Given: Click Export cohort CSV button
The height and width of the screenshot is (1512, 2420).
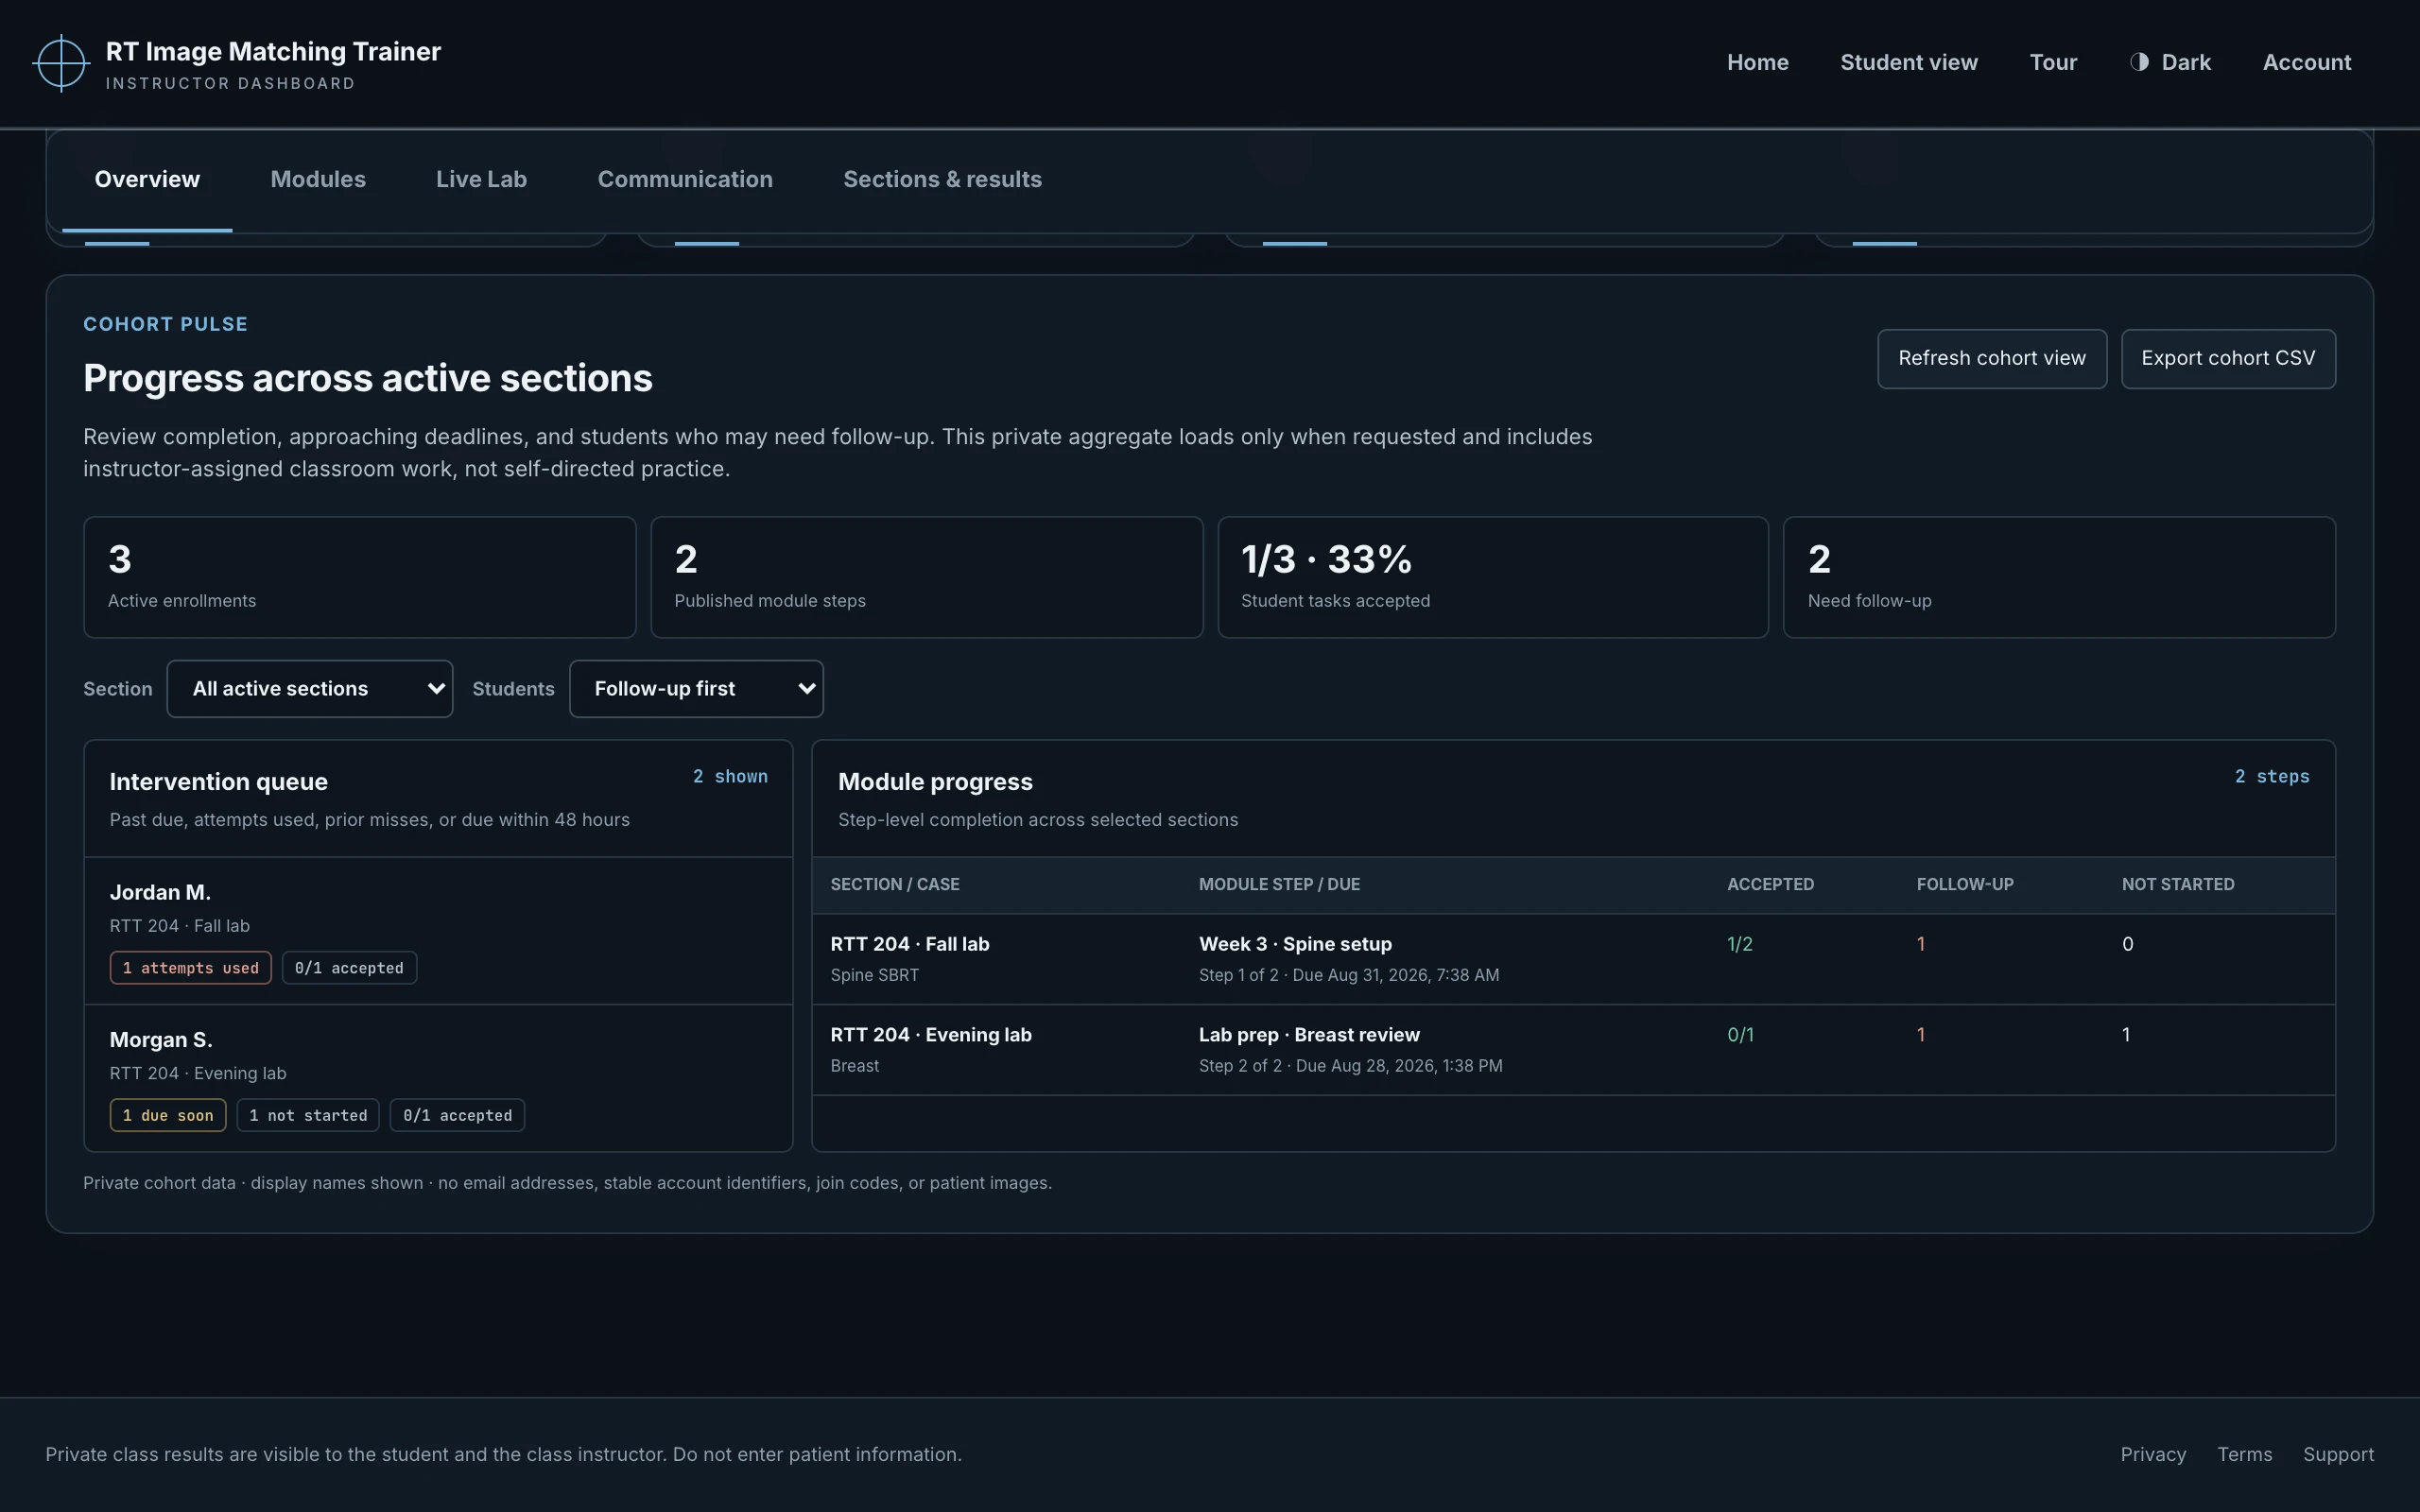Looking at the screenshot, I should 2228,358.
